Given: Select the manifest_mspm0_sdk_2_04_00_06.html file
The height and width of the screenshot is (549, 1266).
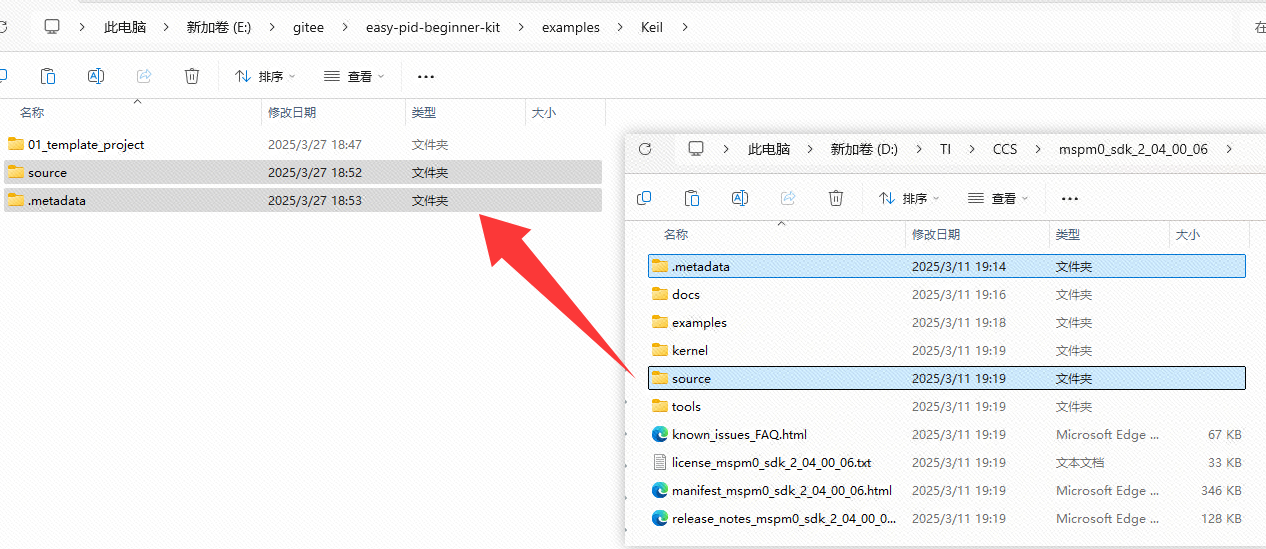Looking at the screenshot, I should (x=947, y=491).
